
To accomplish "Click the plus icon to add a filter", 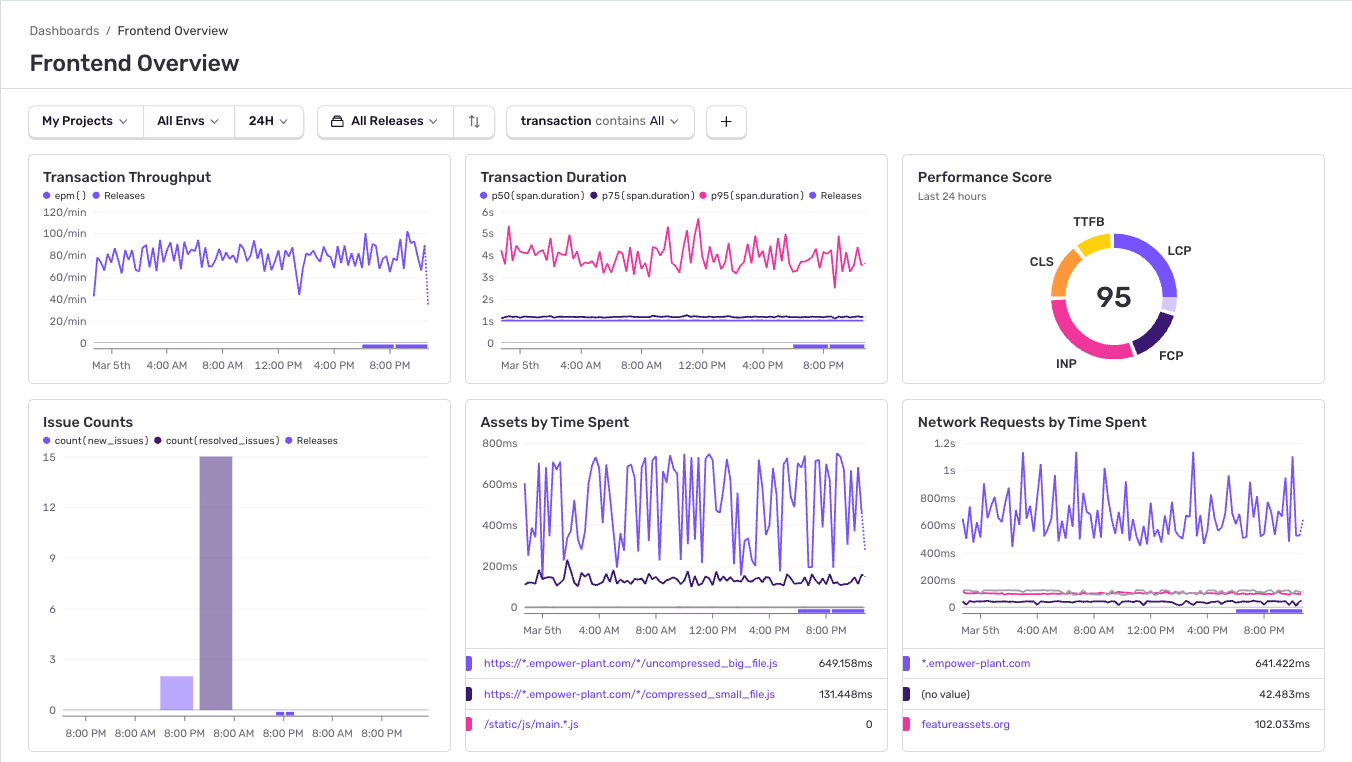I will click(726, 121).
